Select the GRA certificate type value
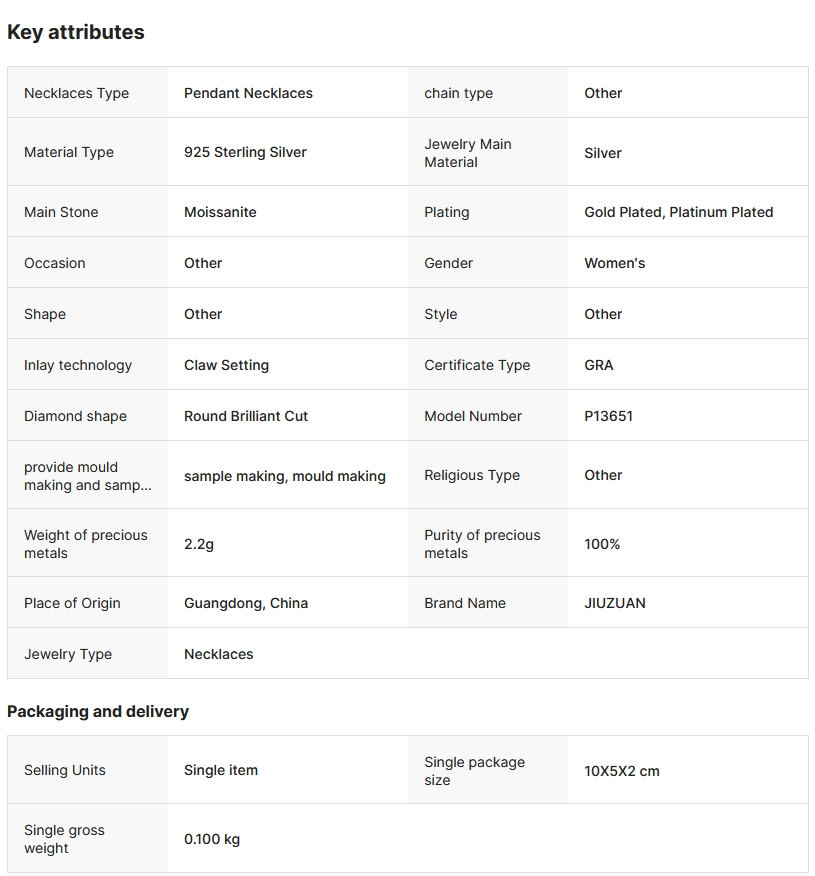 coord(598,365)
